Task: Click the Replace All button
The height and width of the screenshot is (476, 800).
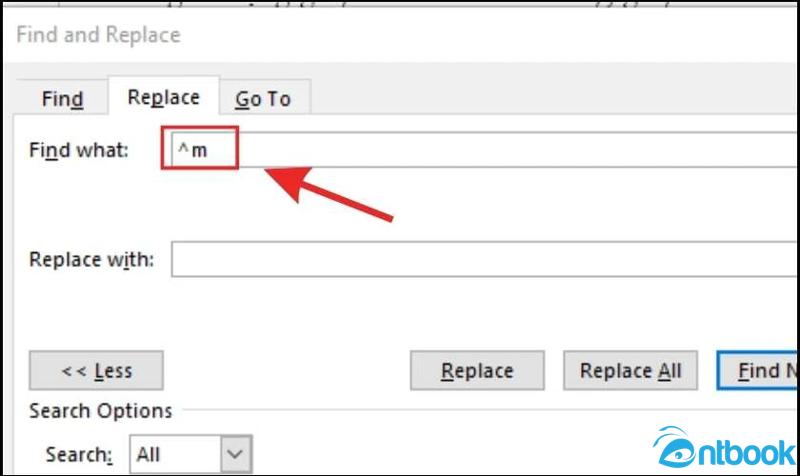Action: pos(630,370)
